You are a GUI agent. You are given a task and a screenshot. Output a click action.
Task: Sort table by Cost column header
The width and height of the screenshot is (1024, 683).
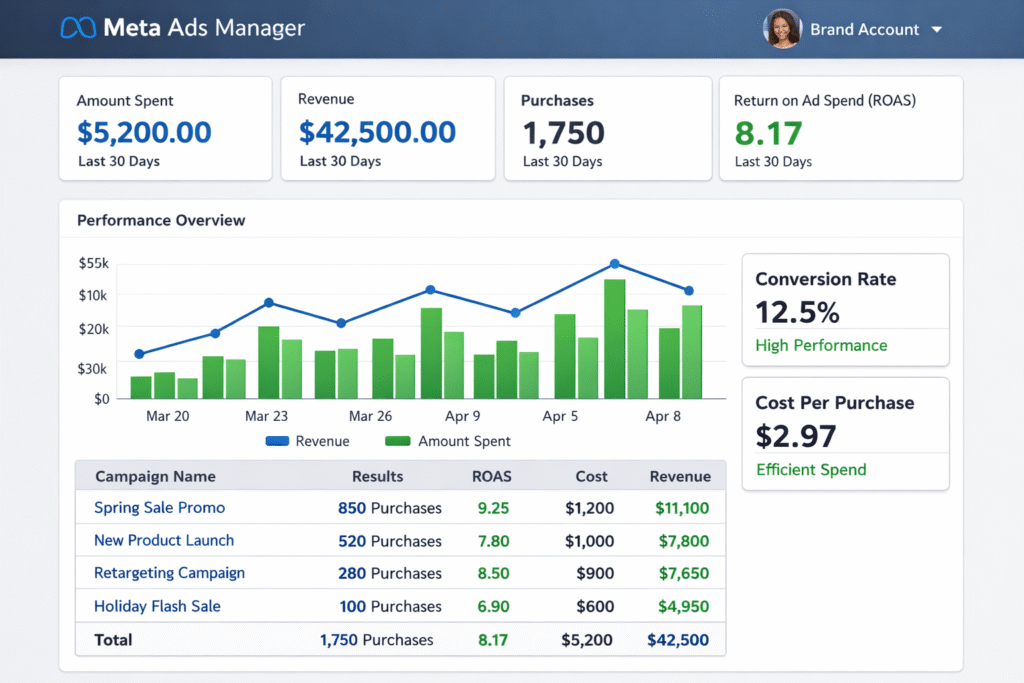point(592,477)
